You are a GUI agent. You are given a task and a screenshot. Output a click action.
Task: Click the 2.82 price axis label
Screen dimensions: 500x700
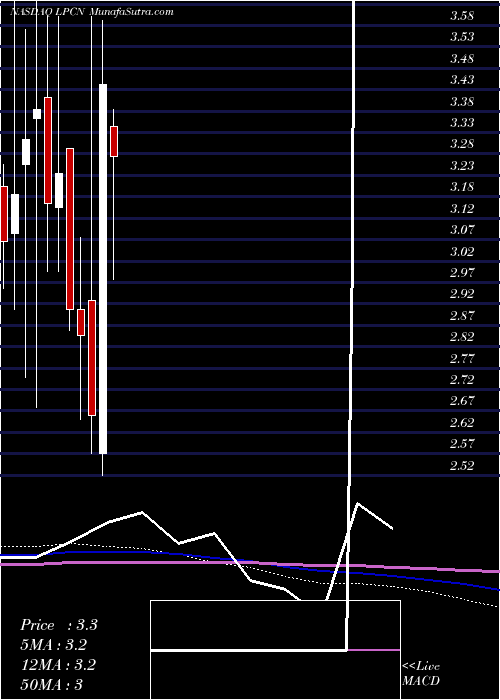coord(462,337)
